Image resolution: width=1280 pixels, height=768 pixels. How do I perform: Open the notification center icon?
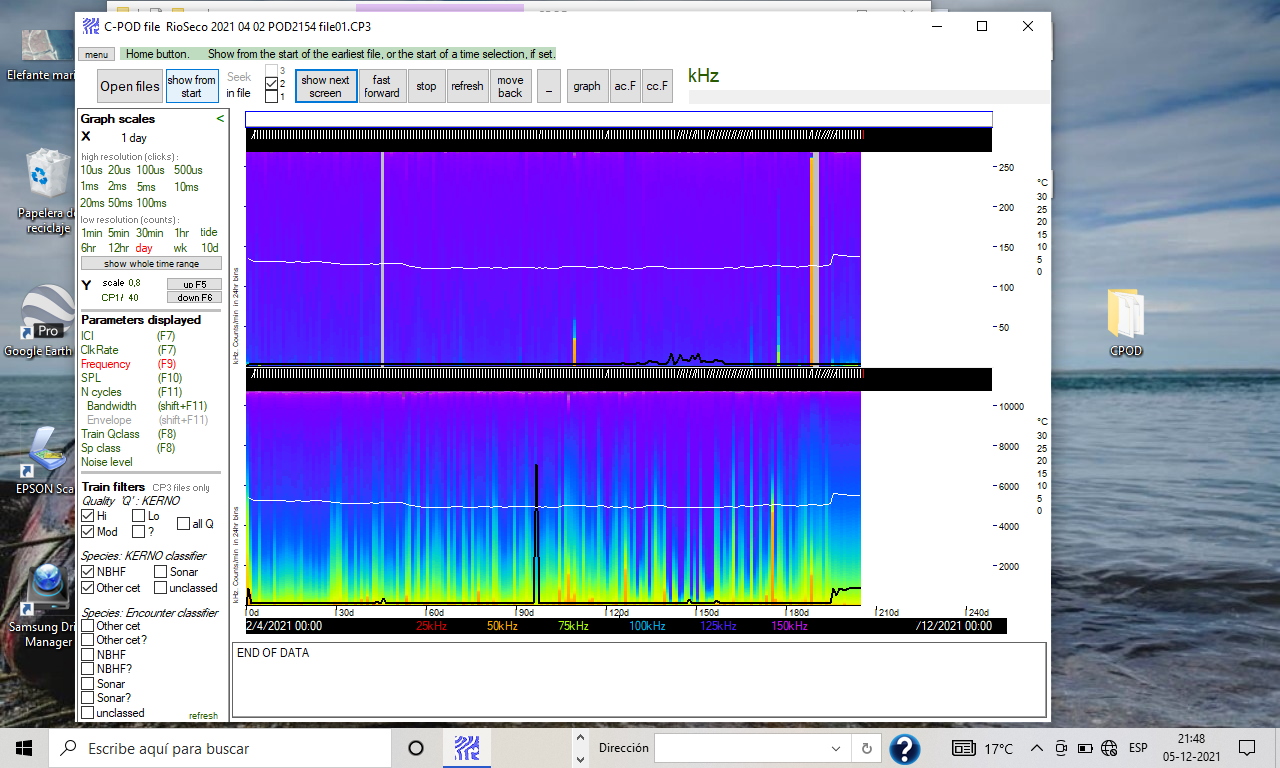pos(1246,748)
